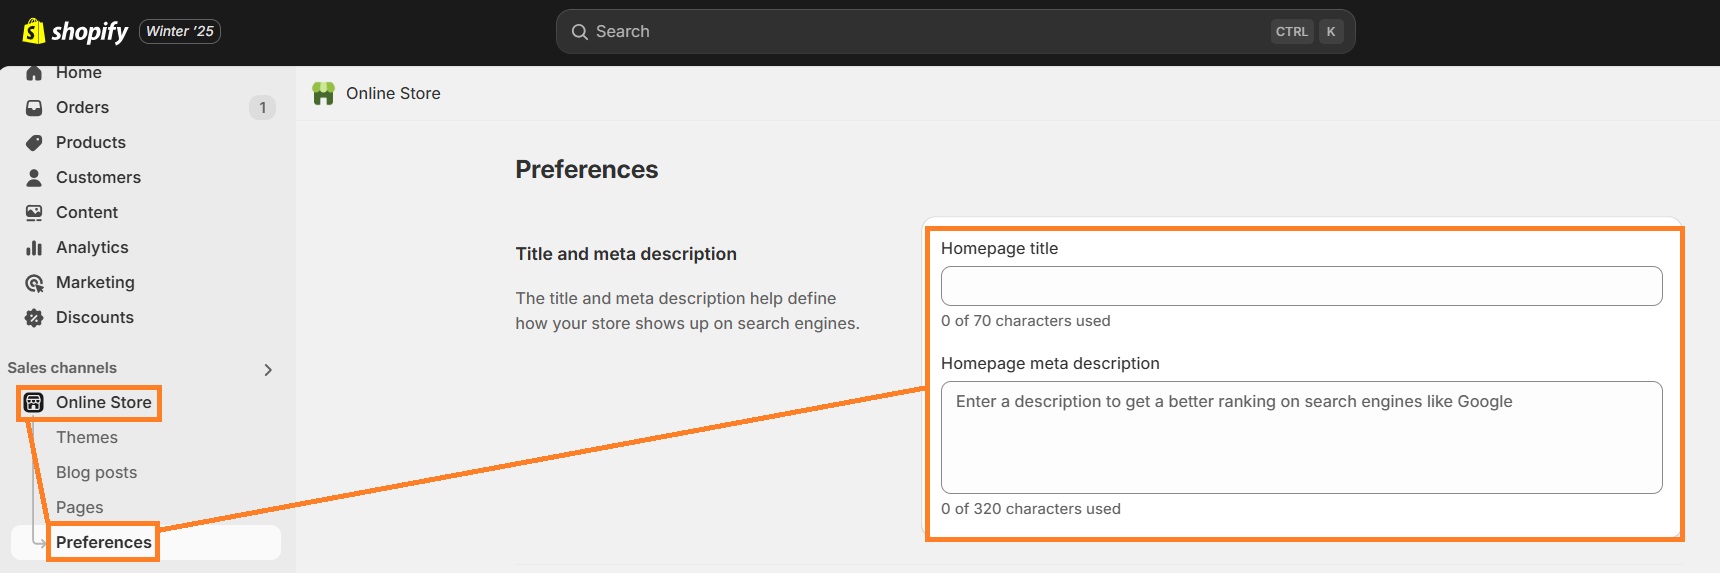The image size is (1720, 573).
Task: Click the Preferences page heading
Action: click(587, 169)
